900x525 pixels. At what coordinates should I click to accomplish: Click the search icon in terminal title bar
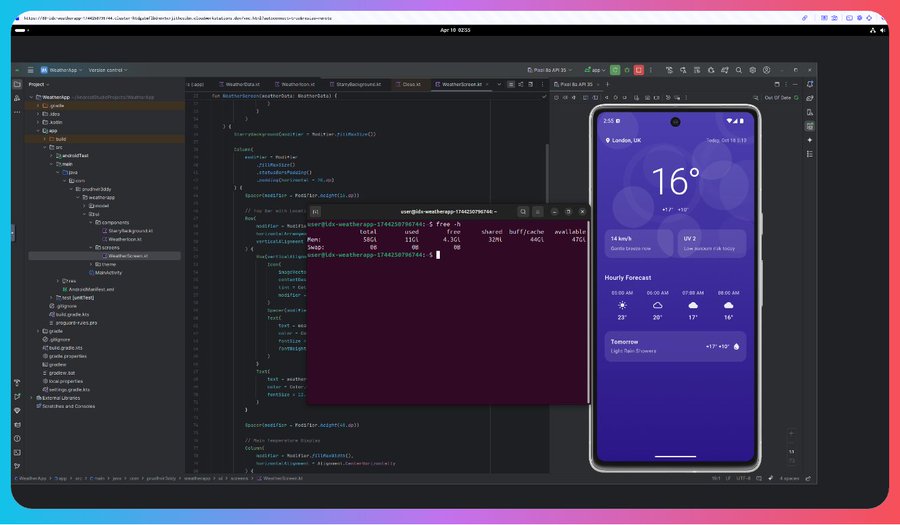click(x=523, y=212)
